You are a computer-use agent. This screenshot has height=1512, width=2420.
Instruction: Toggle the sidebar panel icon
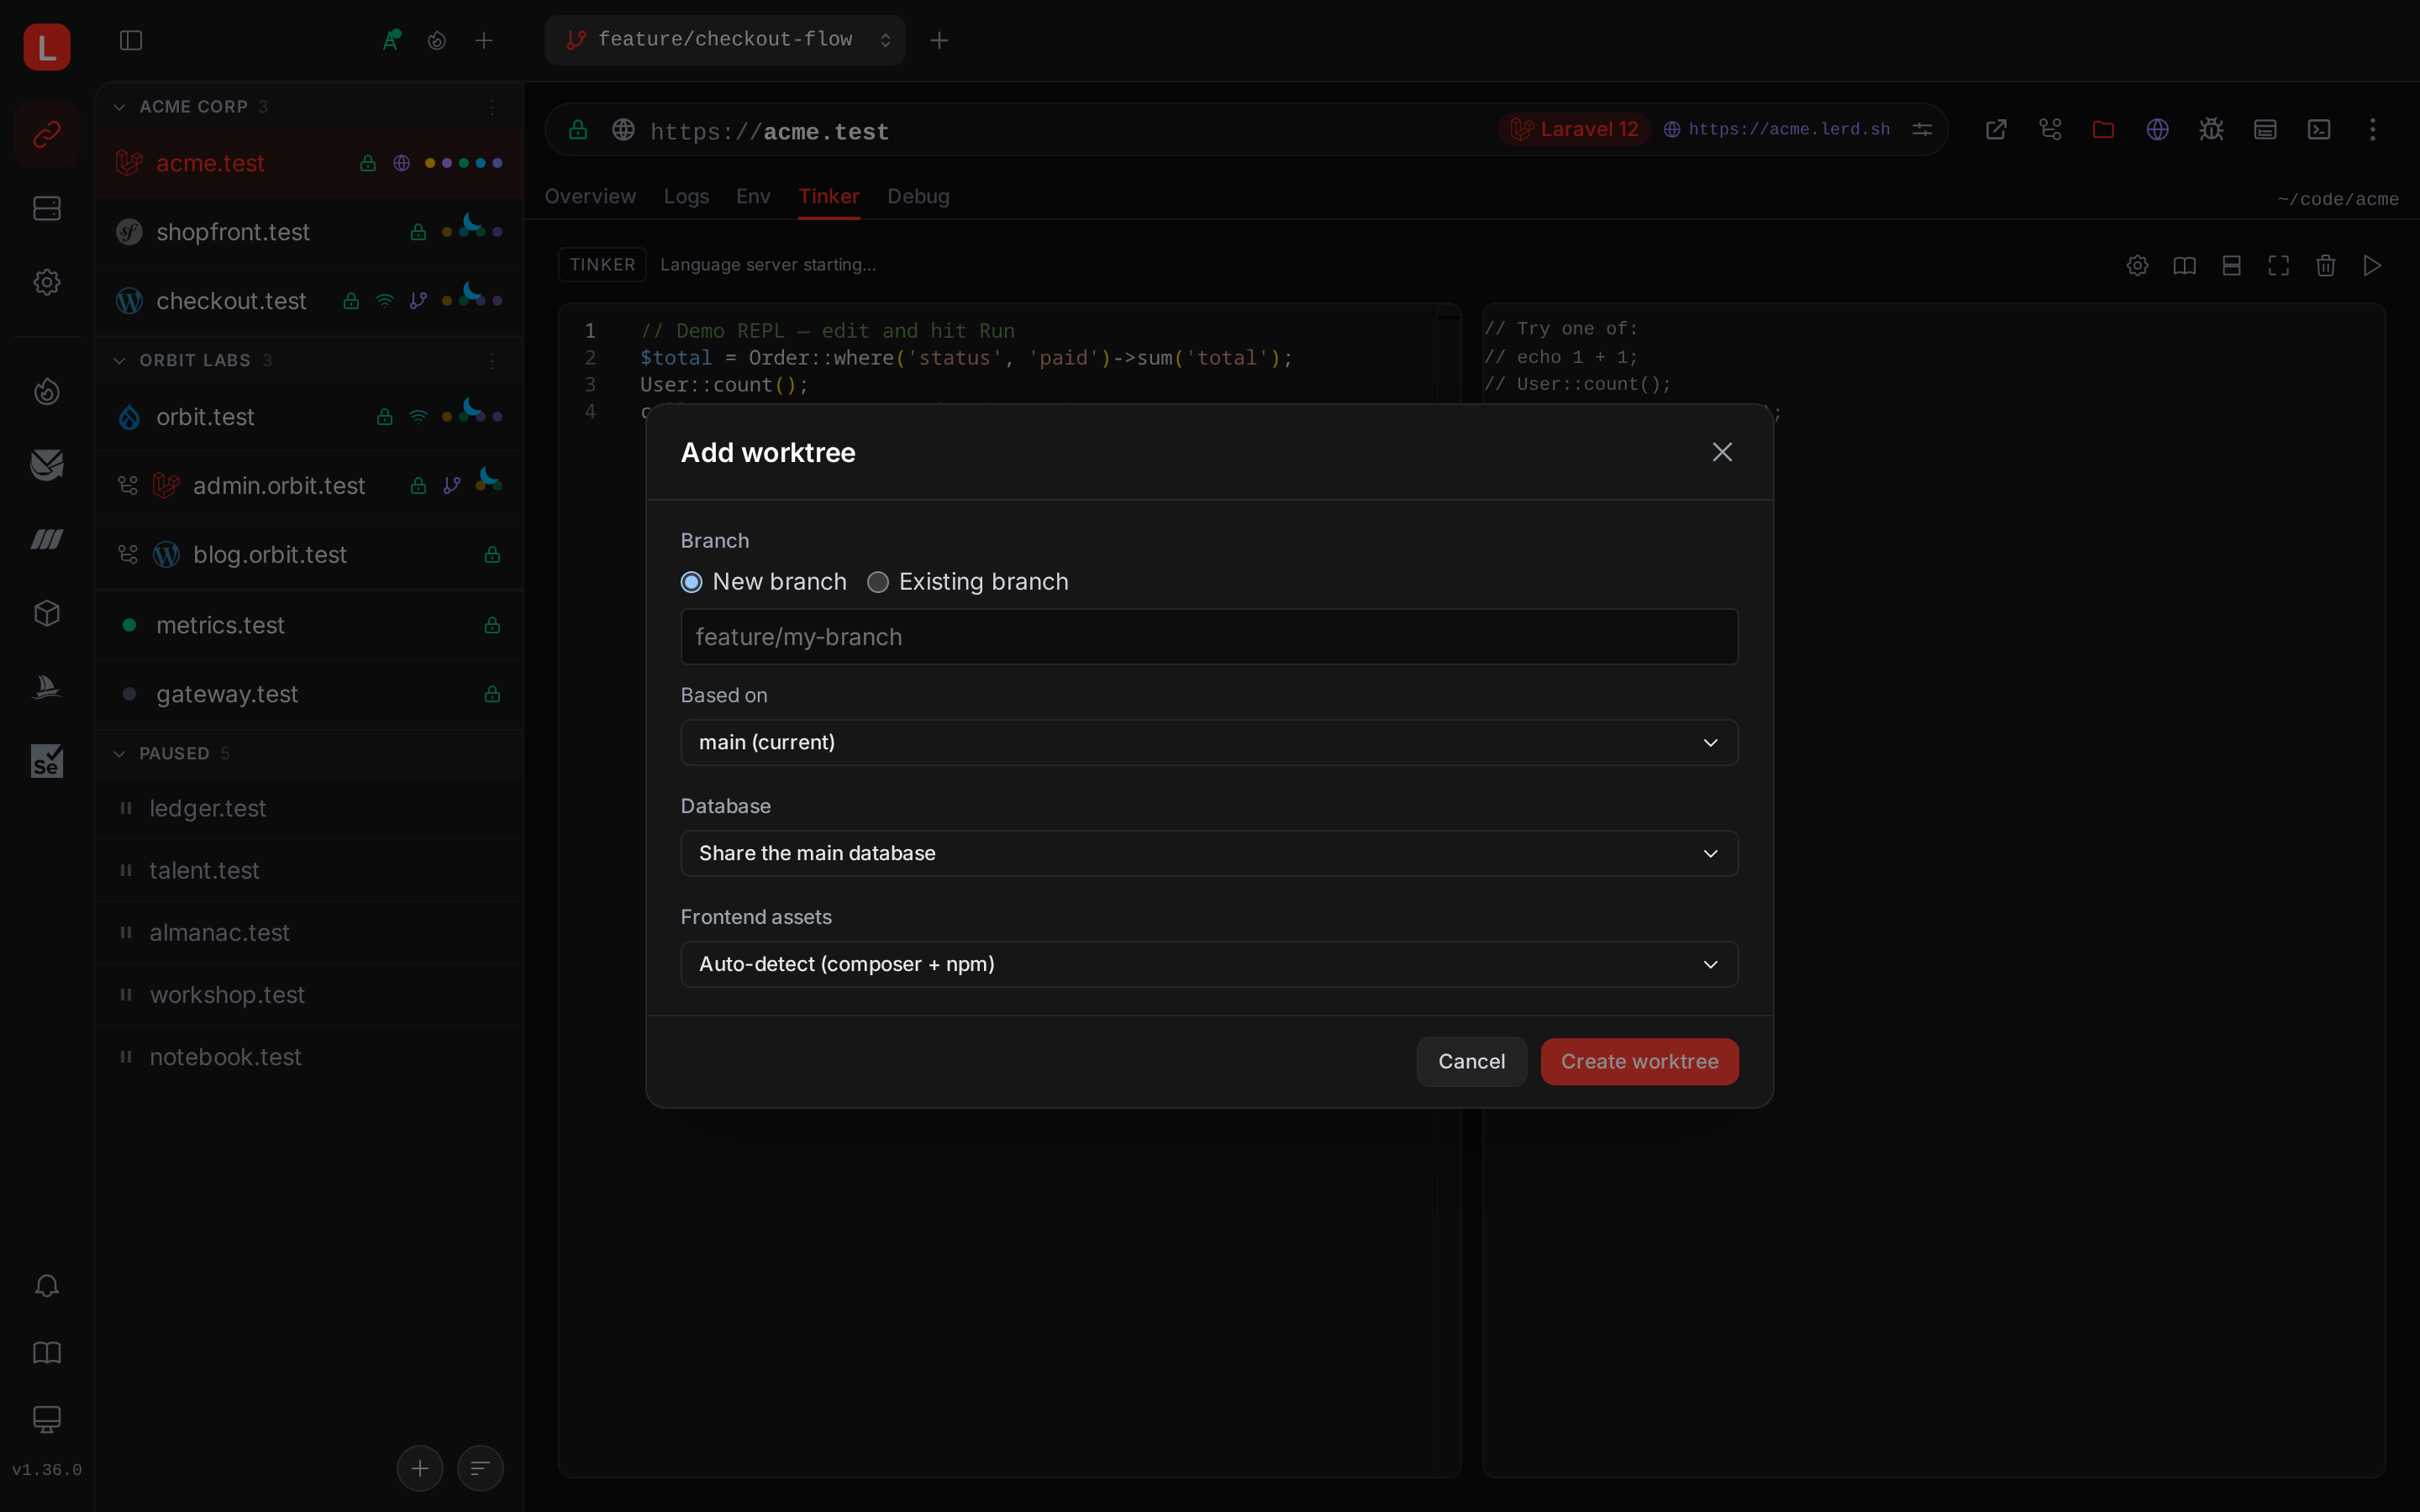pos(131,40)
